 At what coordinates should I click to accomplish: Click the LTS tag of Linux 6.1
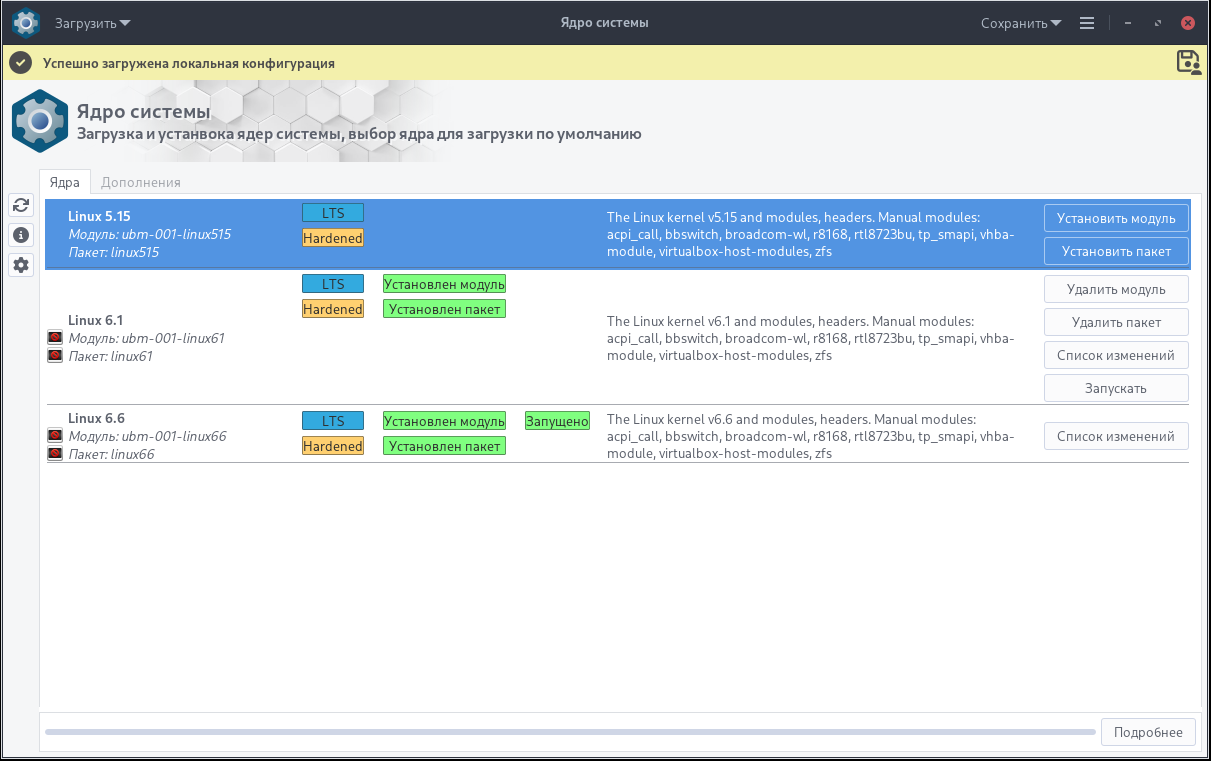[333, 284]
